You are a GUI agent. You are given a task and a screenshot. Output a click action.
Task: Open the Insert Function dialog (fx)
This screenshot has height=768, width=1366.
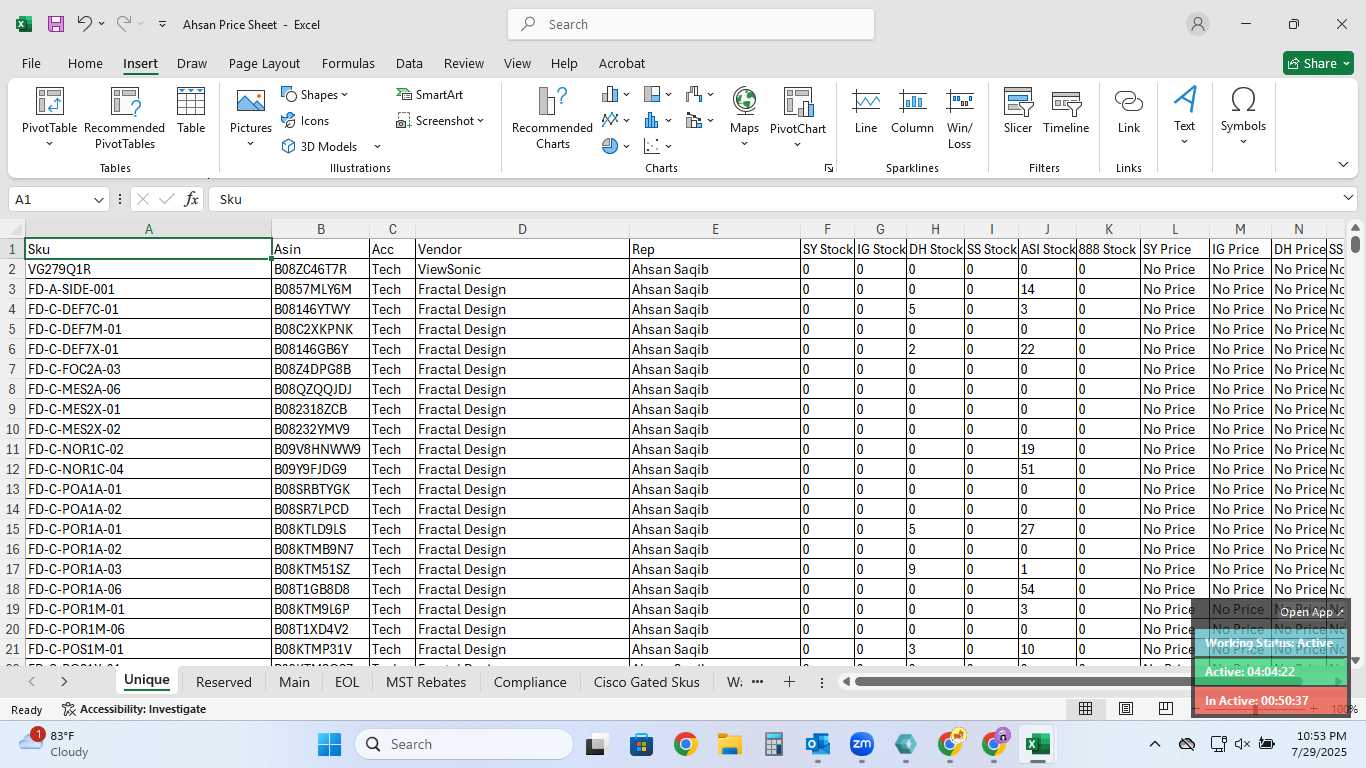[192, 199]
